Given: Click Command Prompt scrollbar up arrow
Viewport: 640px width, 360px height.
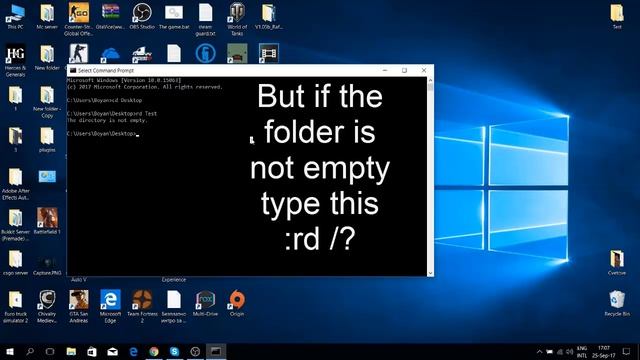Looking at the screenshot, I should (x=430, y=80).
